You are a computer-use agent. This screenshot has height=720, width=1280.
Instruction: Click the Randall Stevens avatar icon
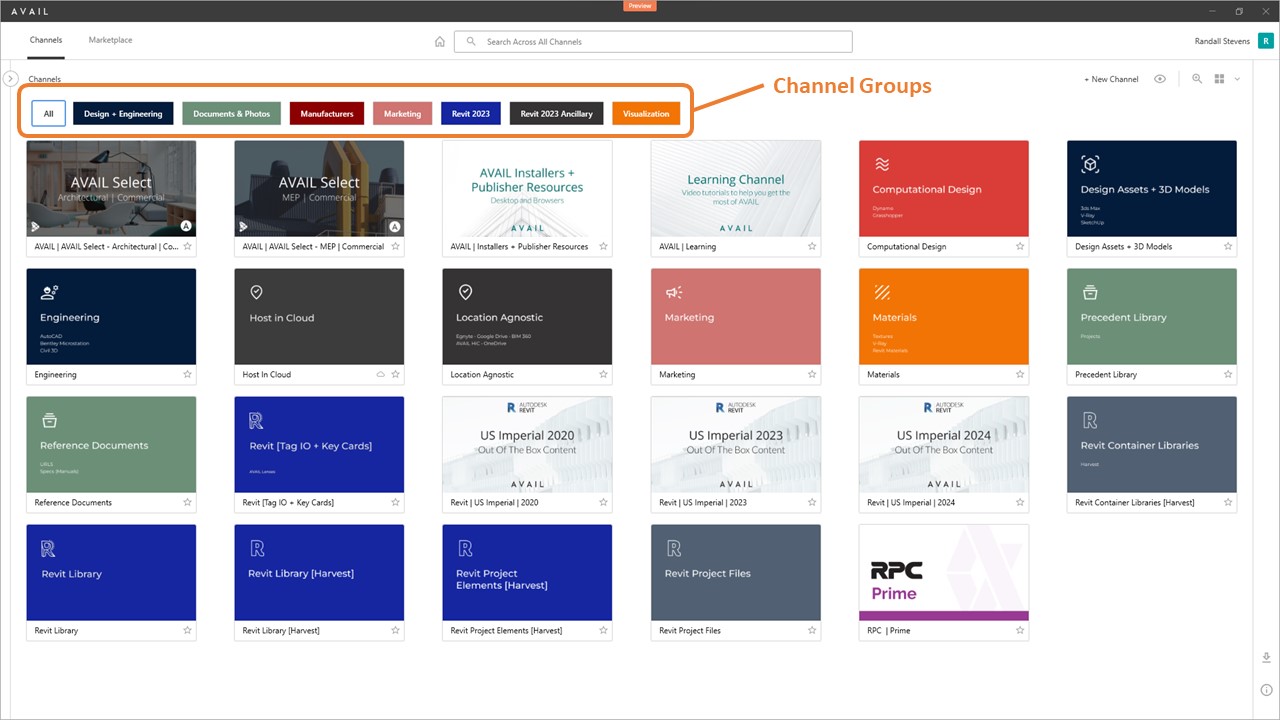click(1265, 41)
